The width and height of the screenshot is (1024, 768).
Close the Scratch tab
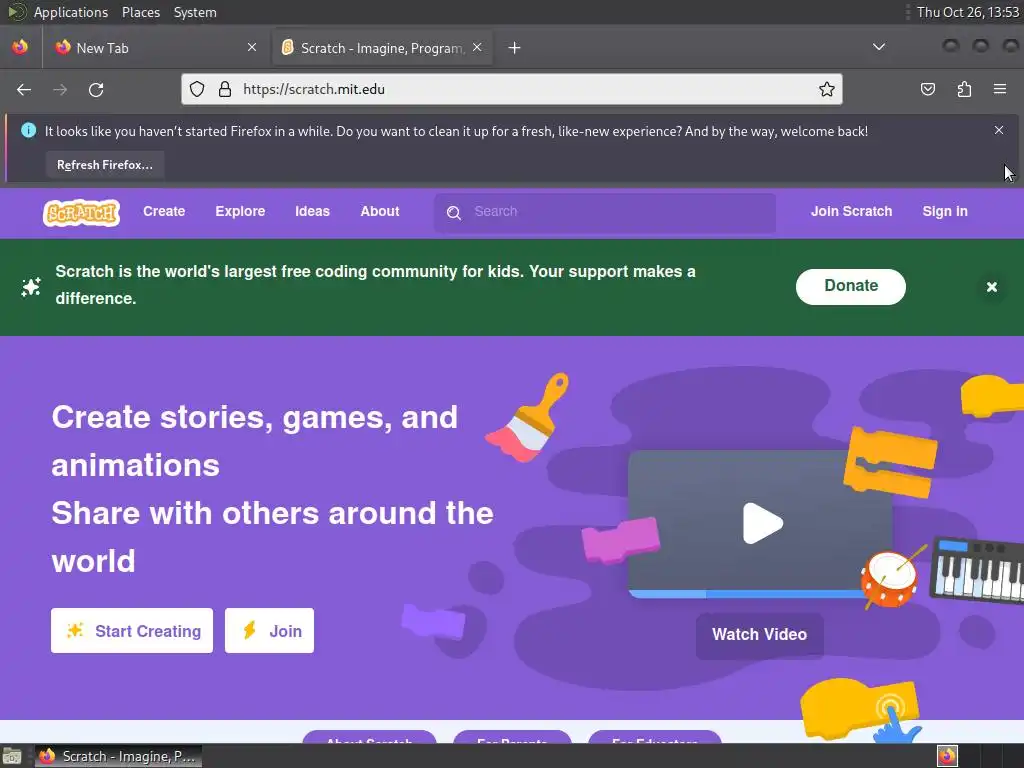tap(477, 47)
